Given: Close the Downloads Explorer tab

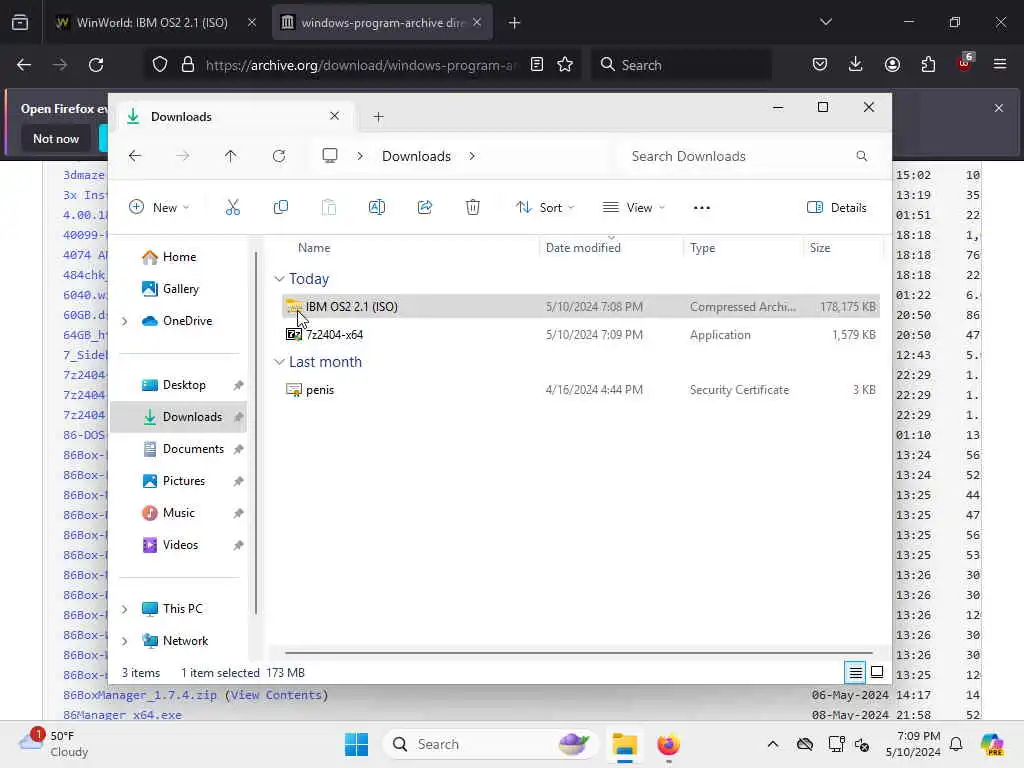Looking at the screenshot, I should [334, 116].
